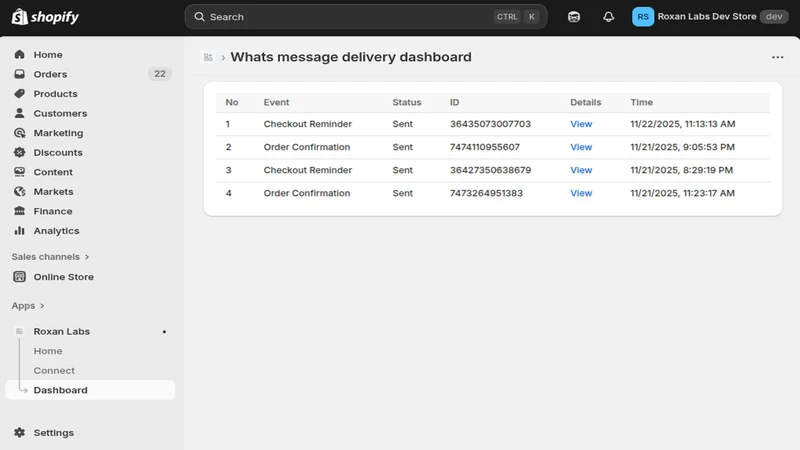Image resolution: width=800 pixels, height=450 pixels.
Task: View details for ID 36435073007703
Action: [x=581, y=124]
